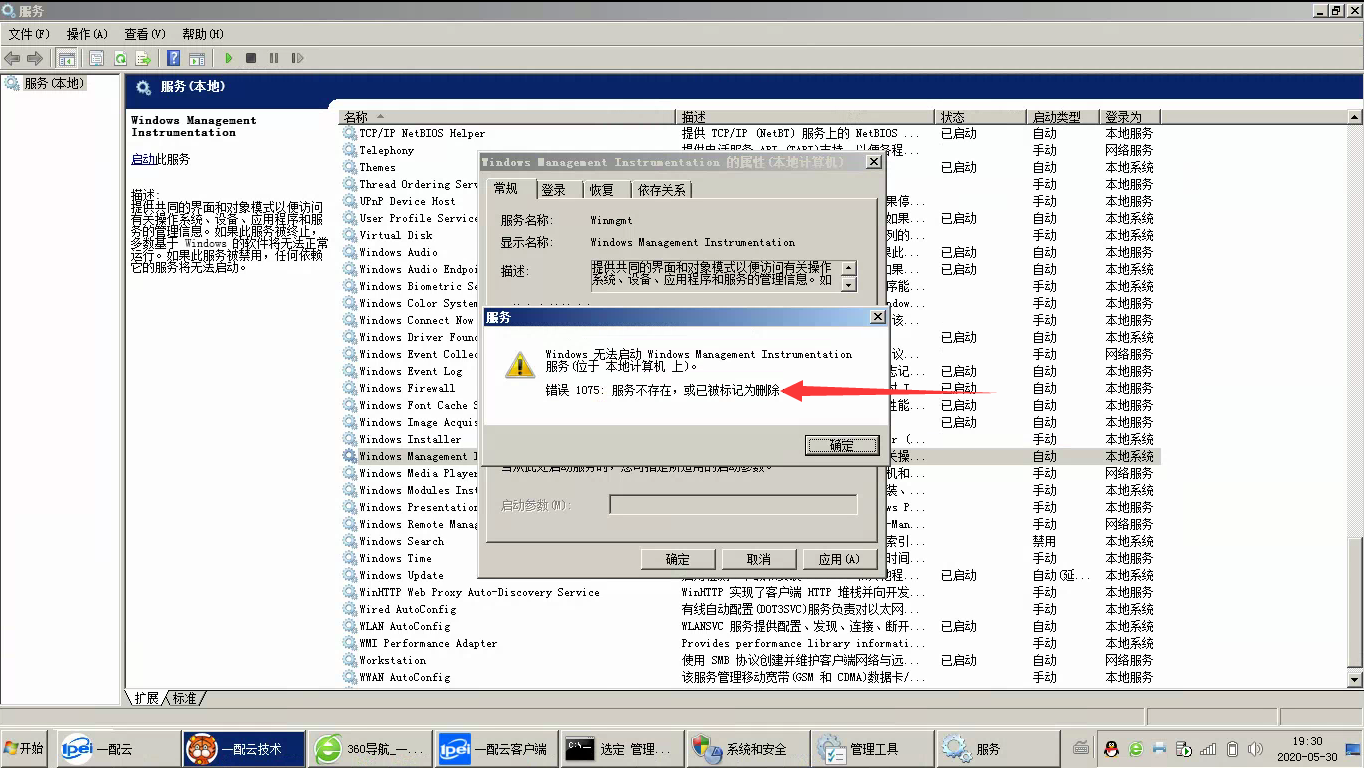Image resolution: width=1364 pixels, height=768 pixels.
Task: Sort by the 描述 column header
Action: (806, 117)
